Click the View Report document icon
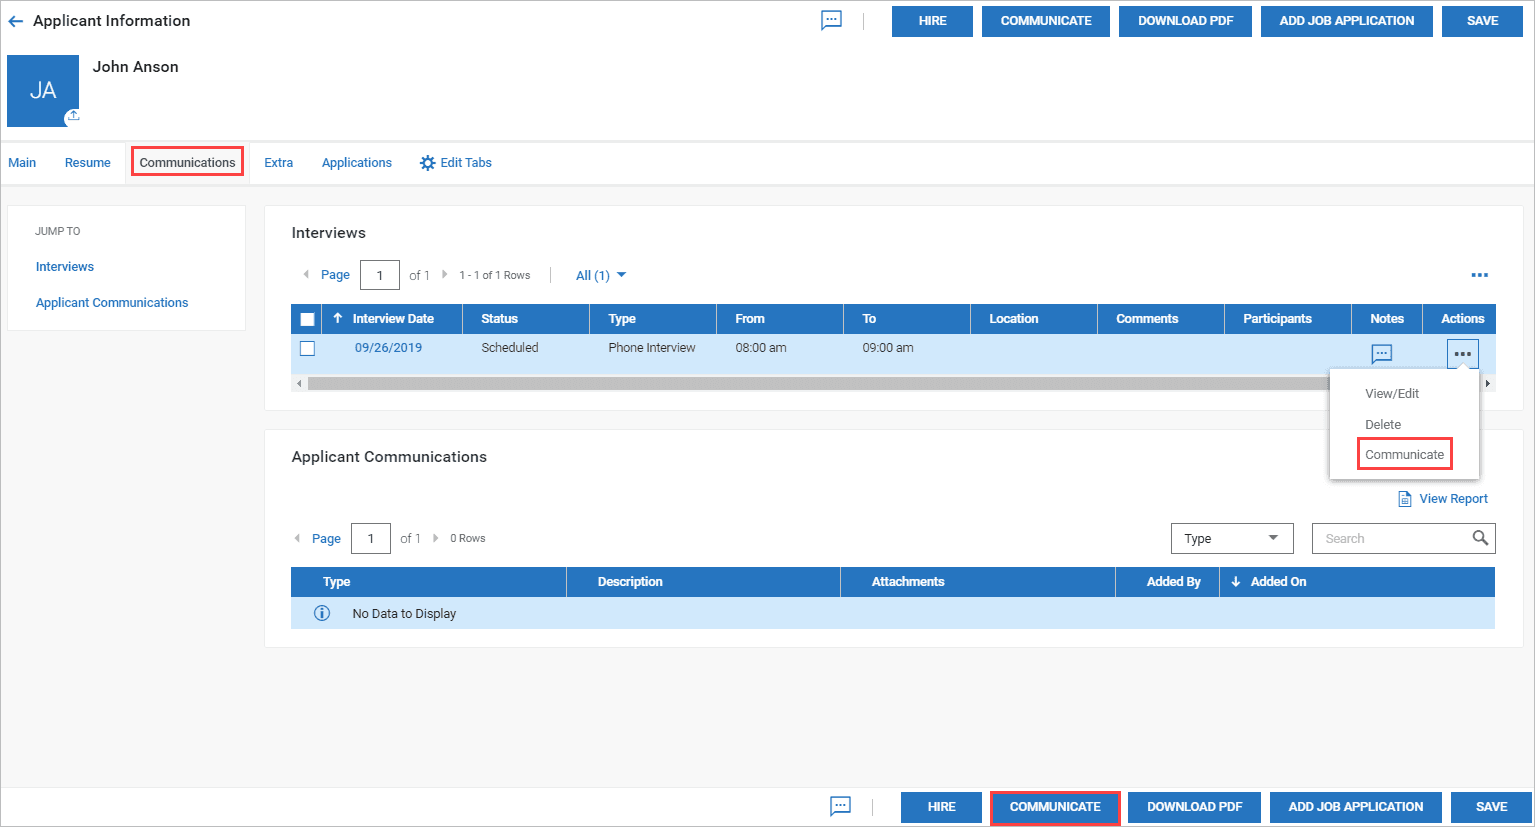The height and width of the screenshot is (827, 1535). [1405, 499]
